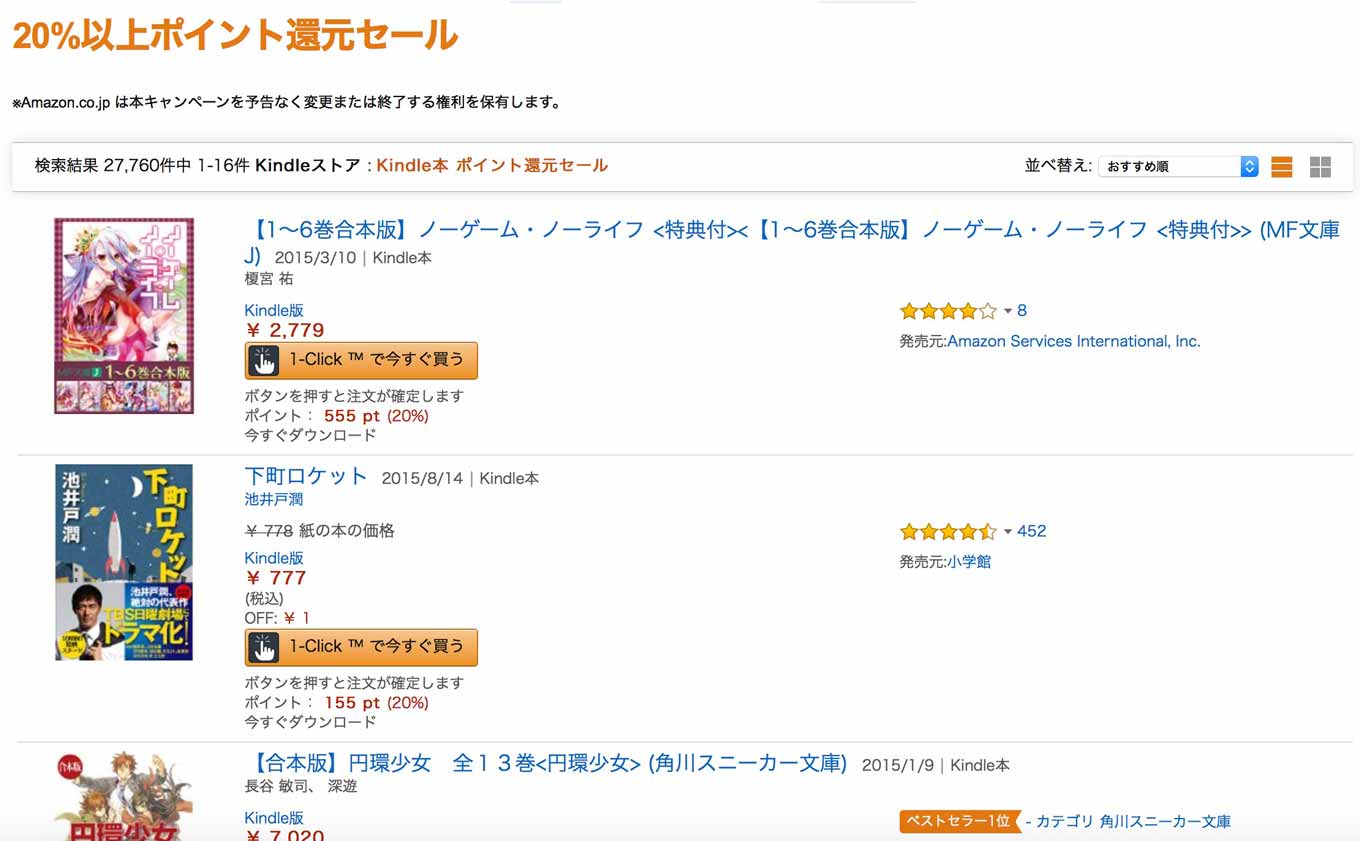Open publisher link 小学館
This screenshot has width=1360, height=841.
coord(969,562)
